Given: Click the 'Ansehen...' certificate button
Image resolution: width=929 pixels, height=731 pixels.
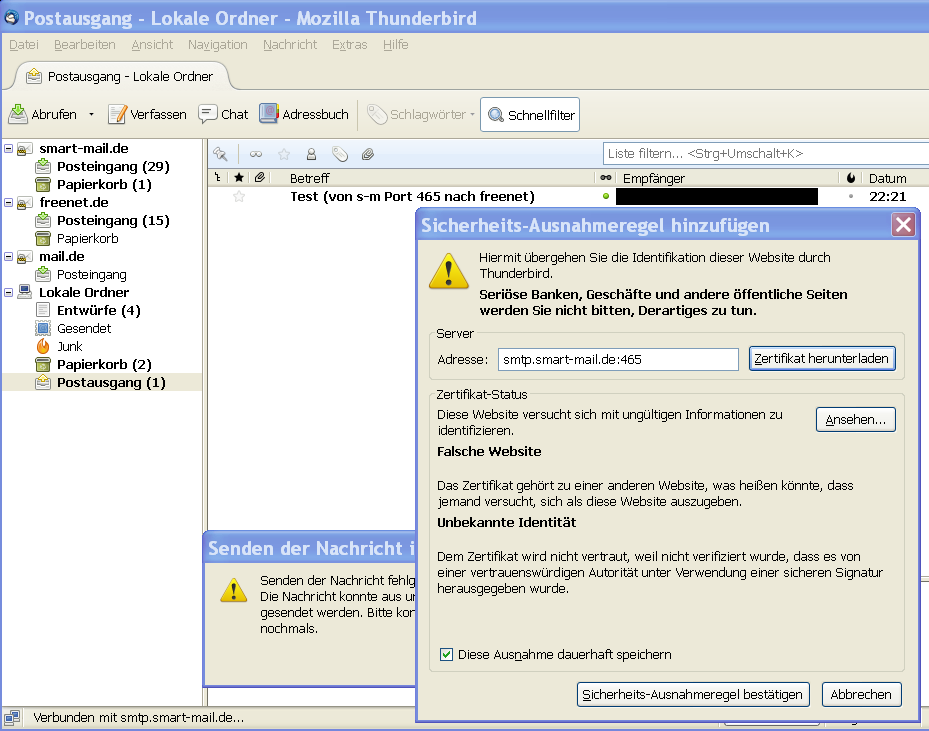Looking at the screenshot, I should [856, 419].
